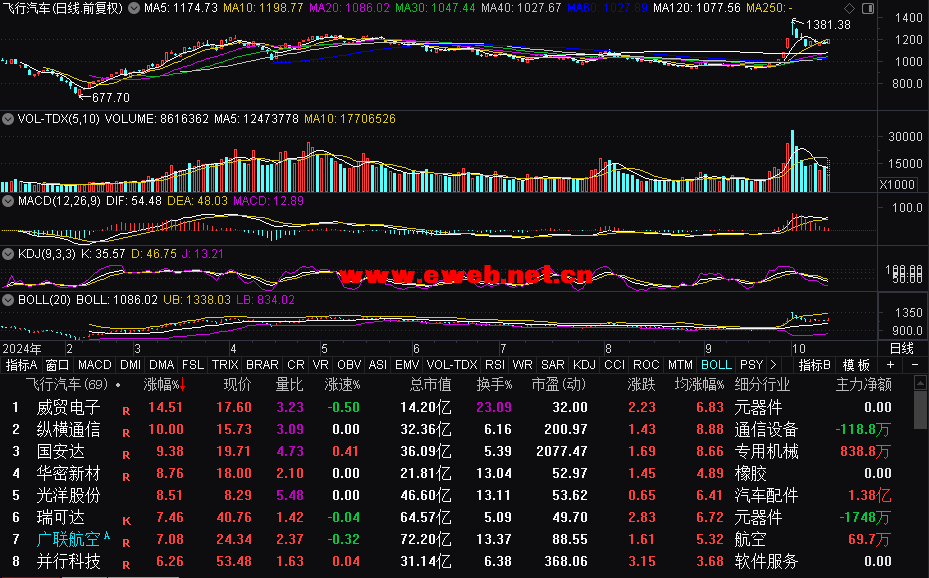This screenshot has width=929, height=578.
Task: Switch indicator to EMV
Action: click(x=406, y=365)
